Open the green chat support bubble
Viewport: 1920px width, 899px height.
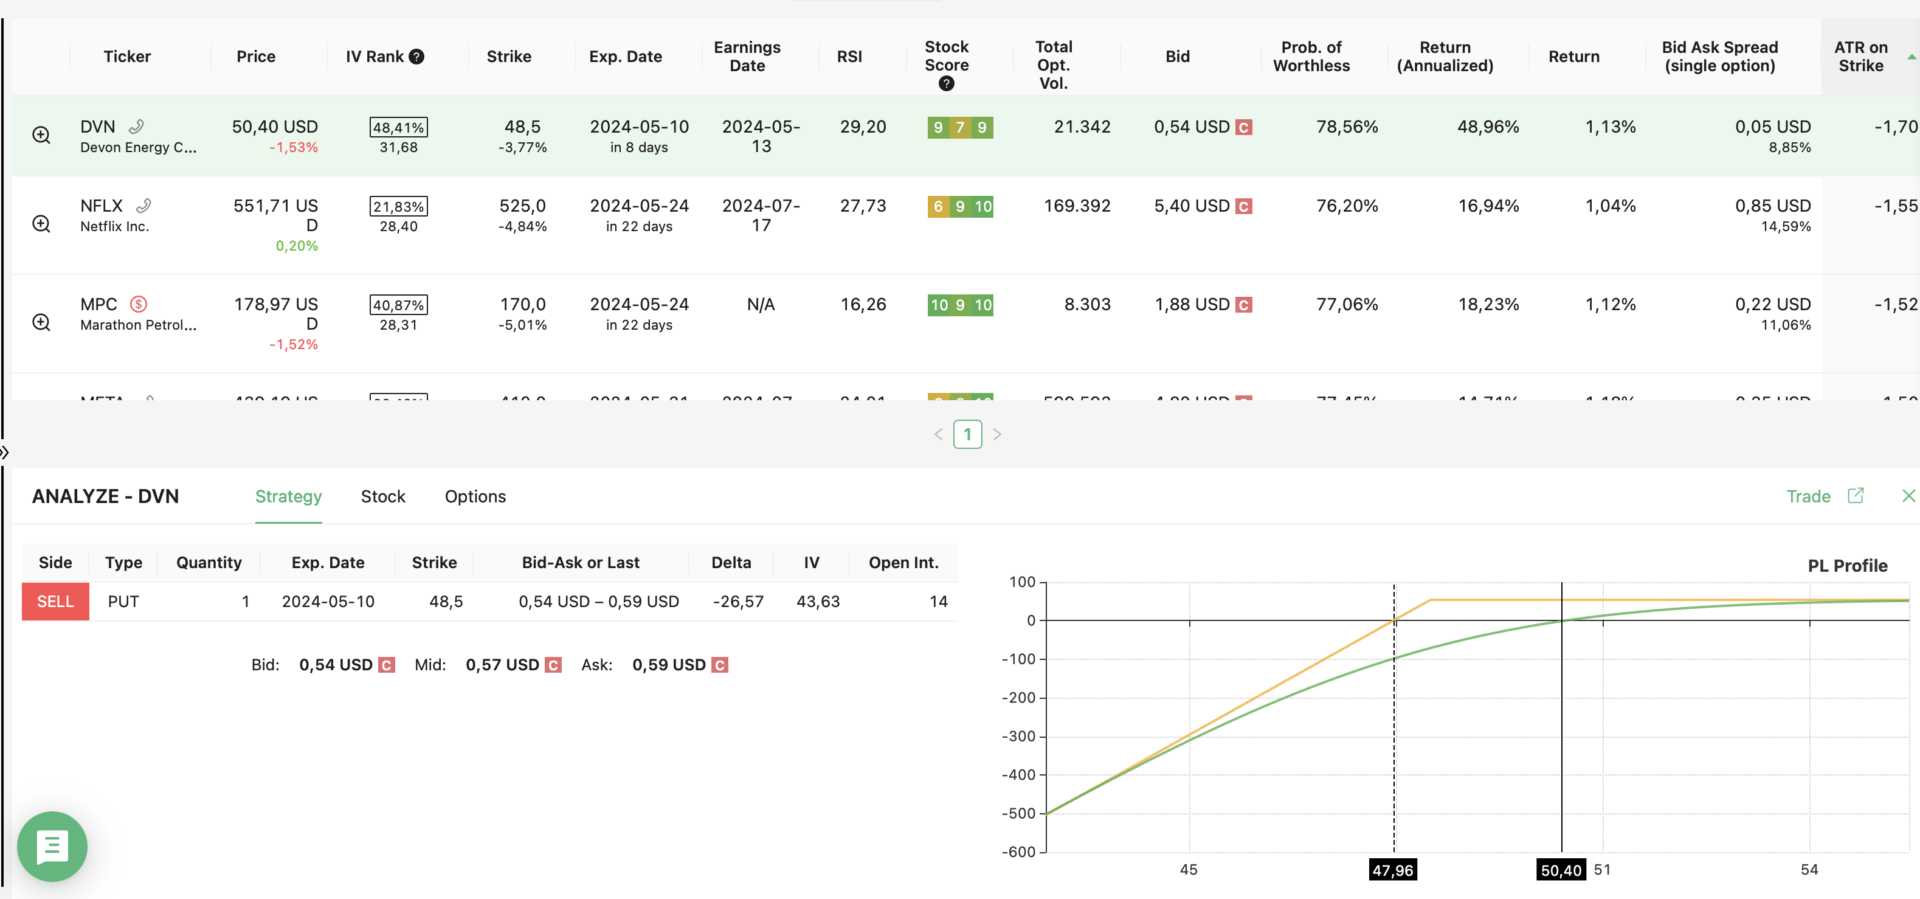point(52,846)
